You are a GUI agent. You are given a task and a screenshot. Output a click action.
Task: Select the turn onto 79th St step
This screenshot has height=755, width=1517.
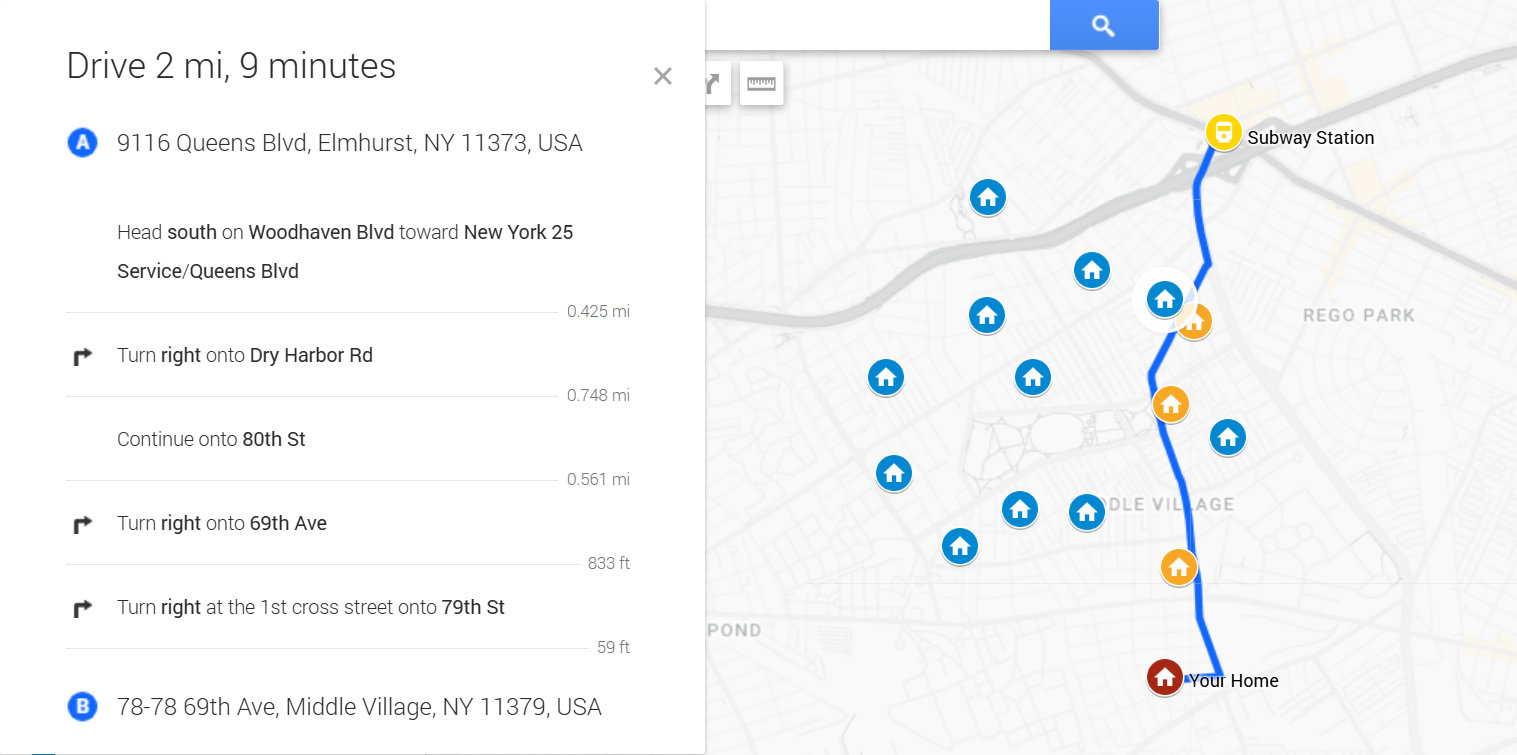coord(310,607)
